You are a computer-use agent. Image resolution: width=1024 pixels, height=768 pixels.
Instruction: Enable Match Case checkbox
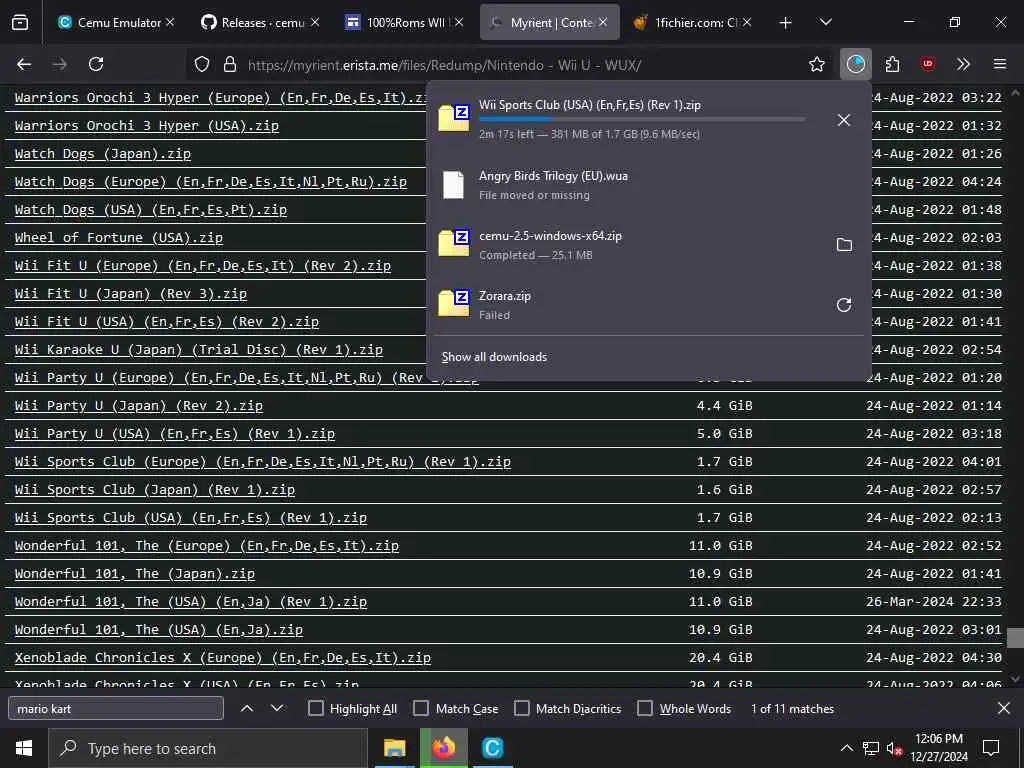pos(421,708)
